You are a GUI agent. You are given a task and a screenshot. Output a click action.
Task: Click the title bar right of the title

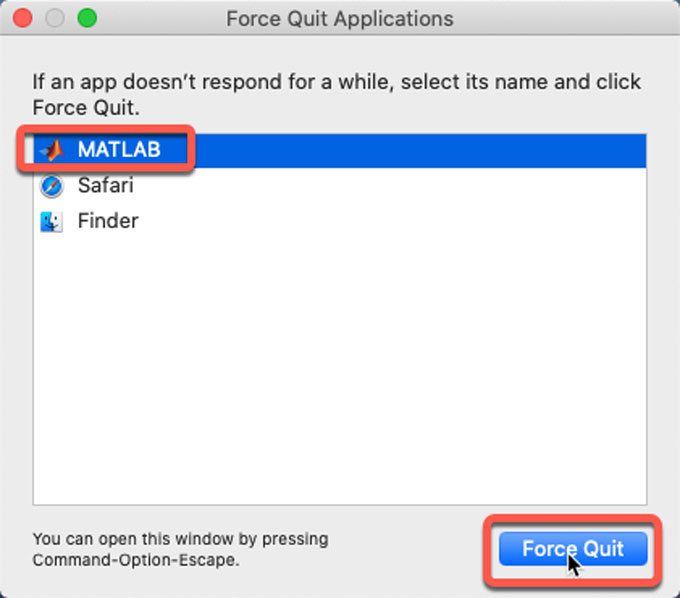(x=564, y=18)
